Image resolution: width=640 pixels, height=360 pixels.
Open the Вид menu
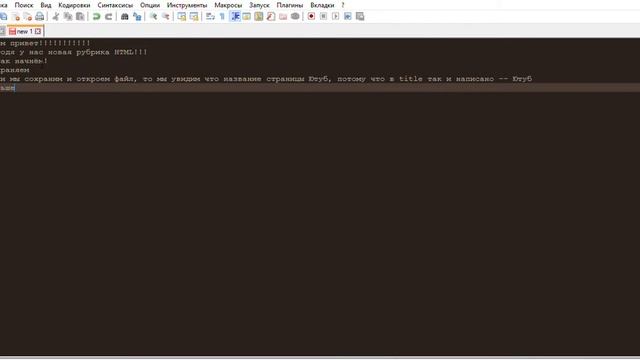pyautogui.click(x=46, y=5)
